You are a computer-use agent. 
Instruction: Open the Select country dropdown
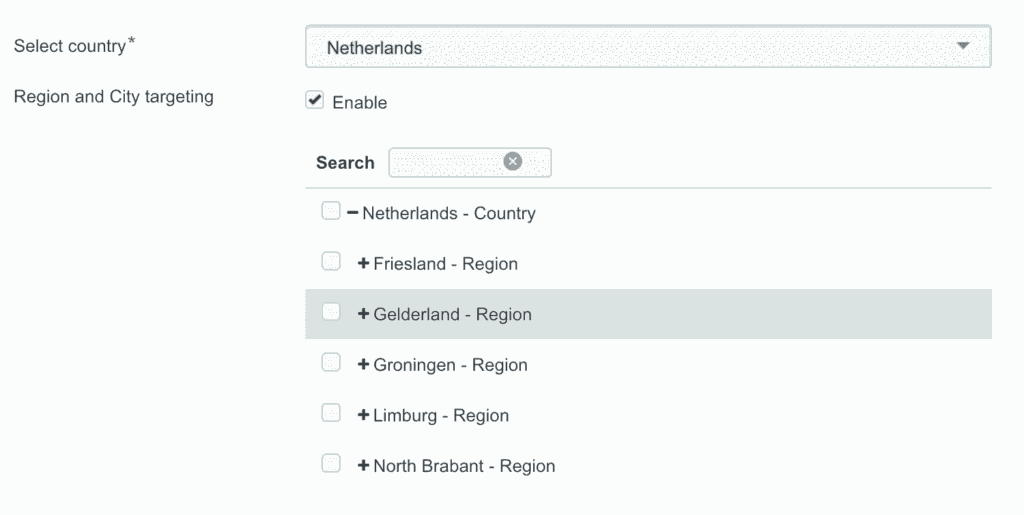(647, 47)
